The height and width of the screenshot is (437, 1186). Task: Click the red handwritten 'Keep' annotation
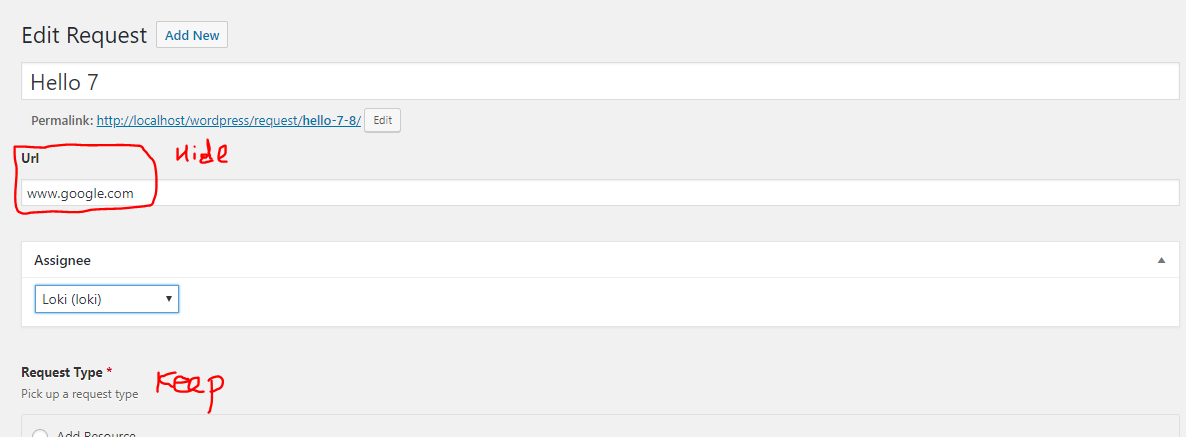[x=189, y=386]
